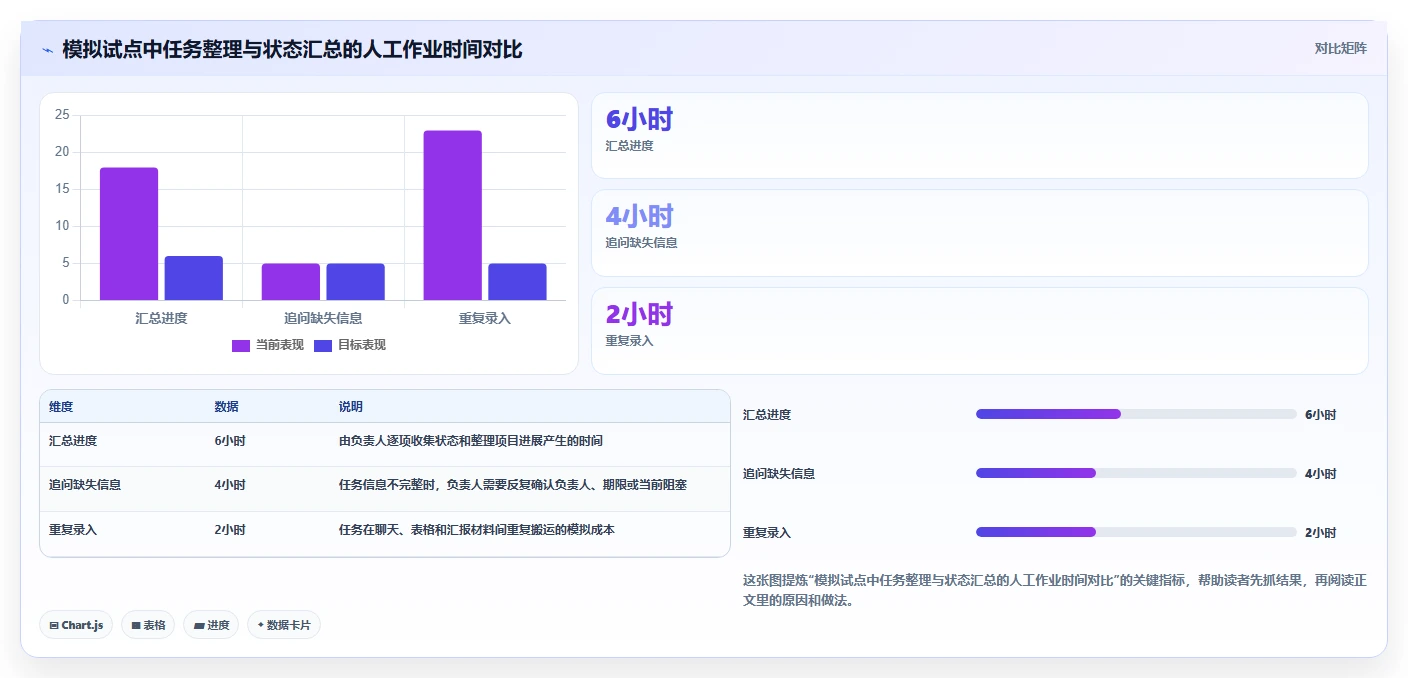Click the 汇总进度 label beside its progress bar

[767, 415]
